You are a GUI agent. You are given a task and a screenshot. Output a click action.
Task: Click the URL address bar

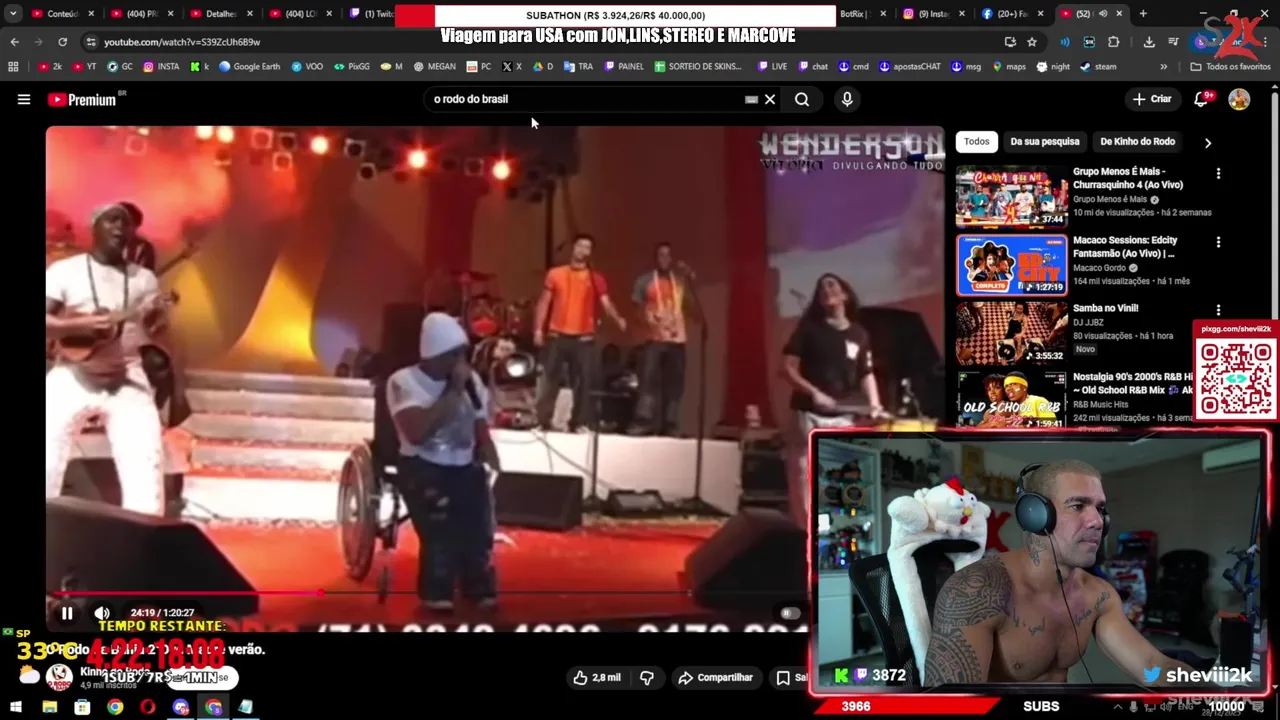[x=540, y=42]
